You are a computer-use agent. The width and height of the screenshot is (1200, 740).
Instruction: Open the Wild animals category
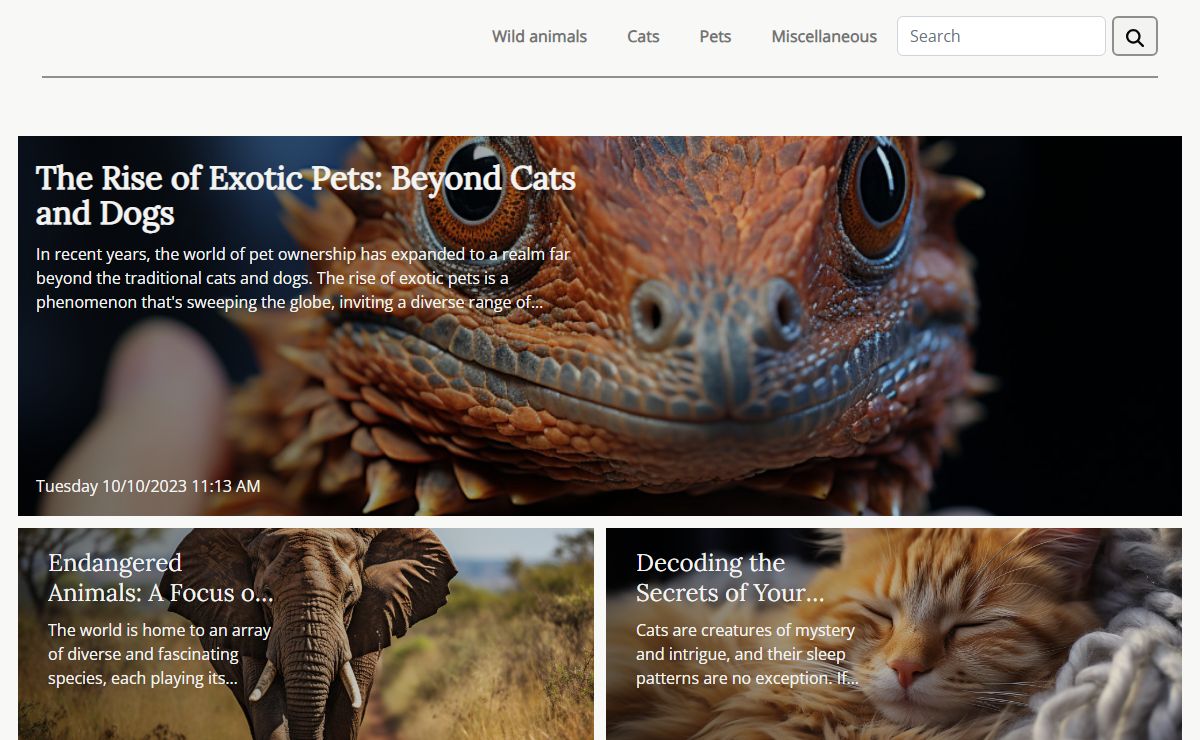click(539, 36)
